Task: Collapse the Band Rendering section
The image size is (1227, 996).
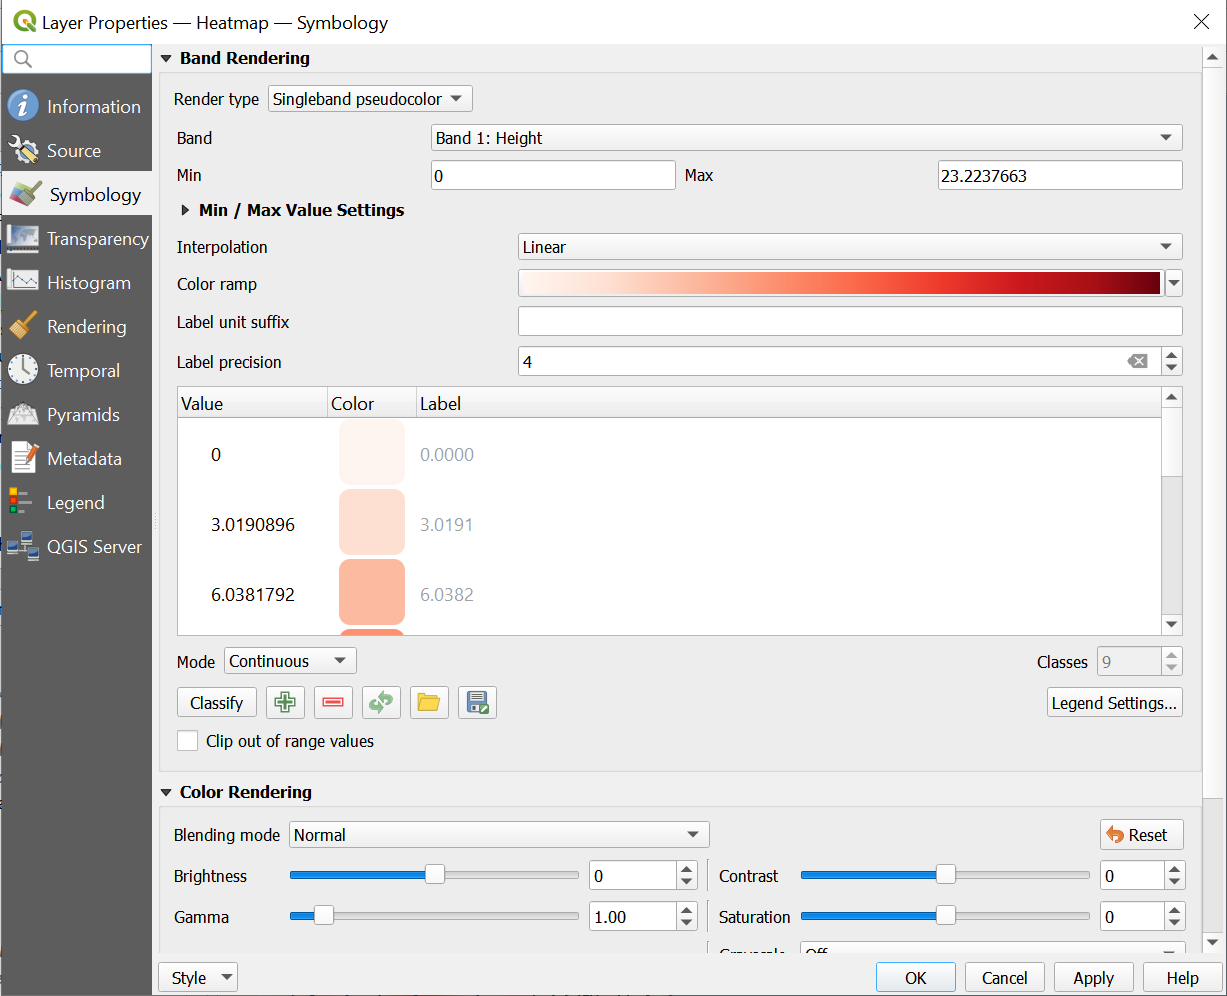Action: tap(166, 59)
